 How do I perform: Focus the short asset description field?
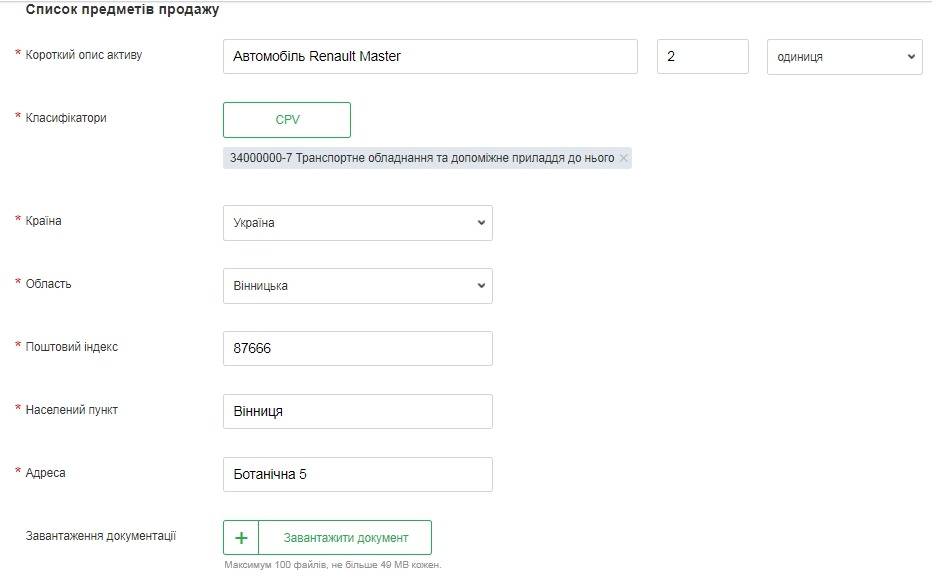click(430, 57)
